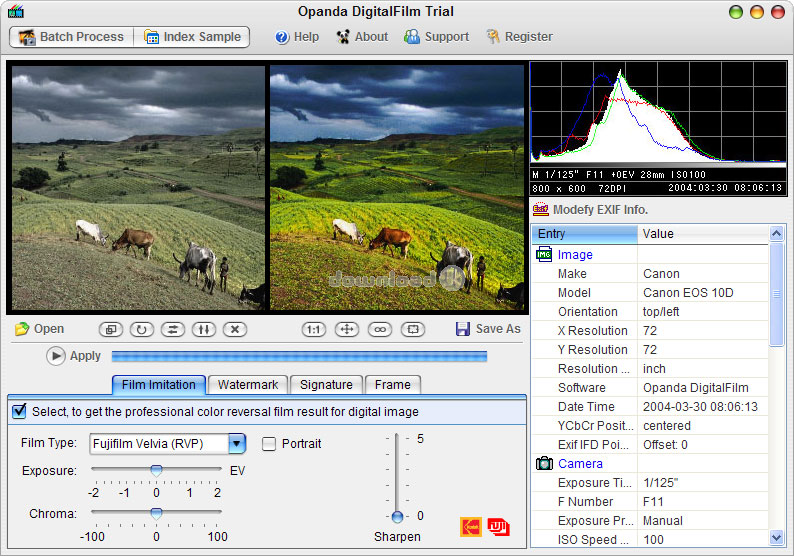794x556 pixels.
Task: Click the processed image preview on right
Action: pos(396,187)
